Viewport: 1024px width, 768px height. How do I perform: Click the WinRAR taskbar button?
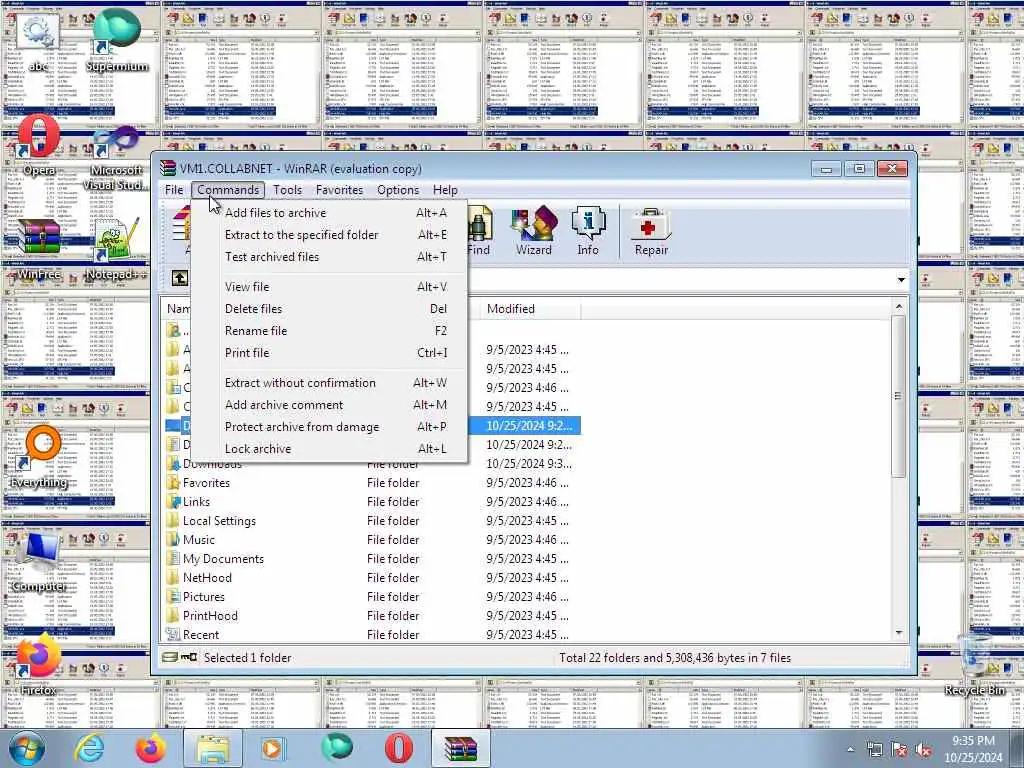click(x=461, y=748)
